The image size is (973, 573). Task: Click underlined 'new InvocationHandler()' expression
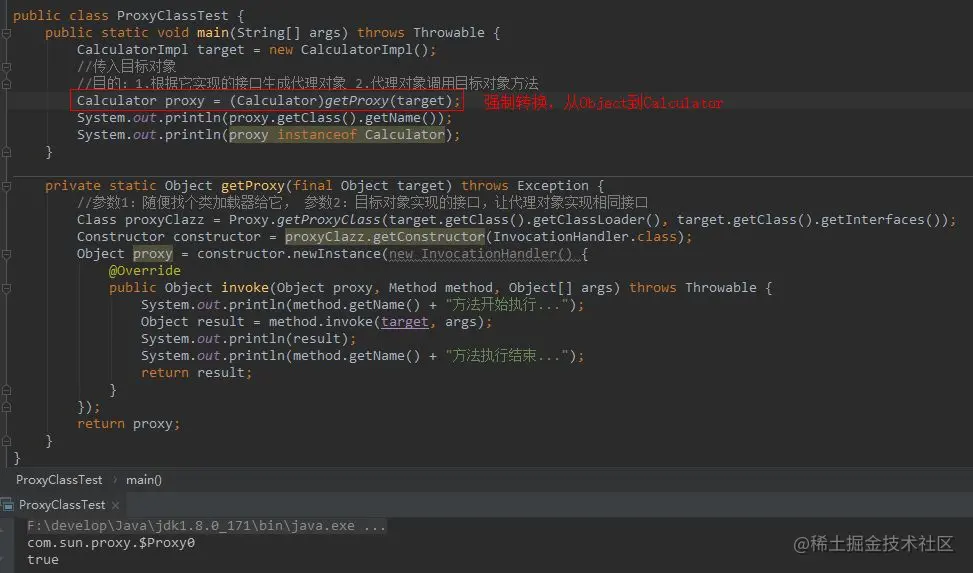(480, 254)
